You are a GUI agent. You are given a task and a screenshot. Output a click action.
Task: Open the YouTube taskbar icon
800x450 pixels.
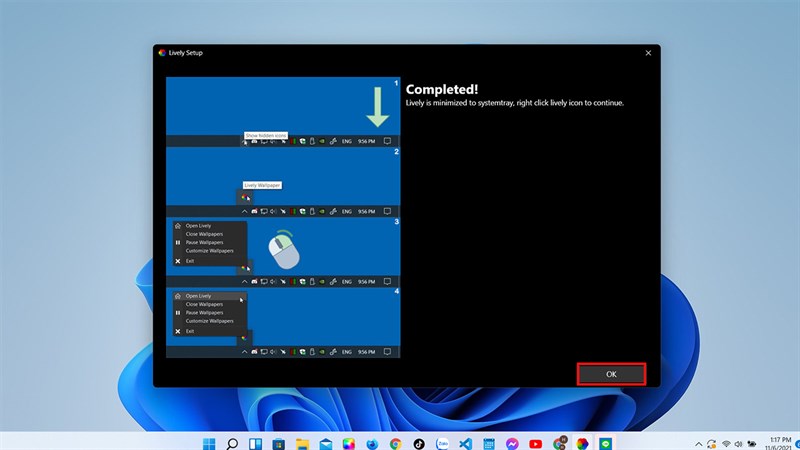535,442
